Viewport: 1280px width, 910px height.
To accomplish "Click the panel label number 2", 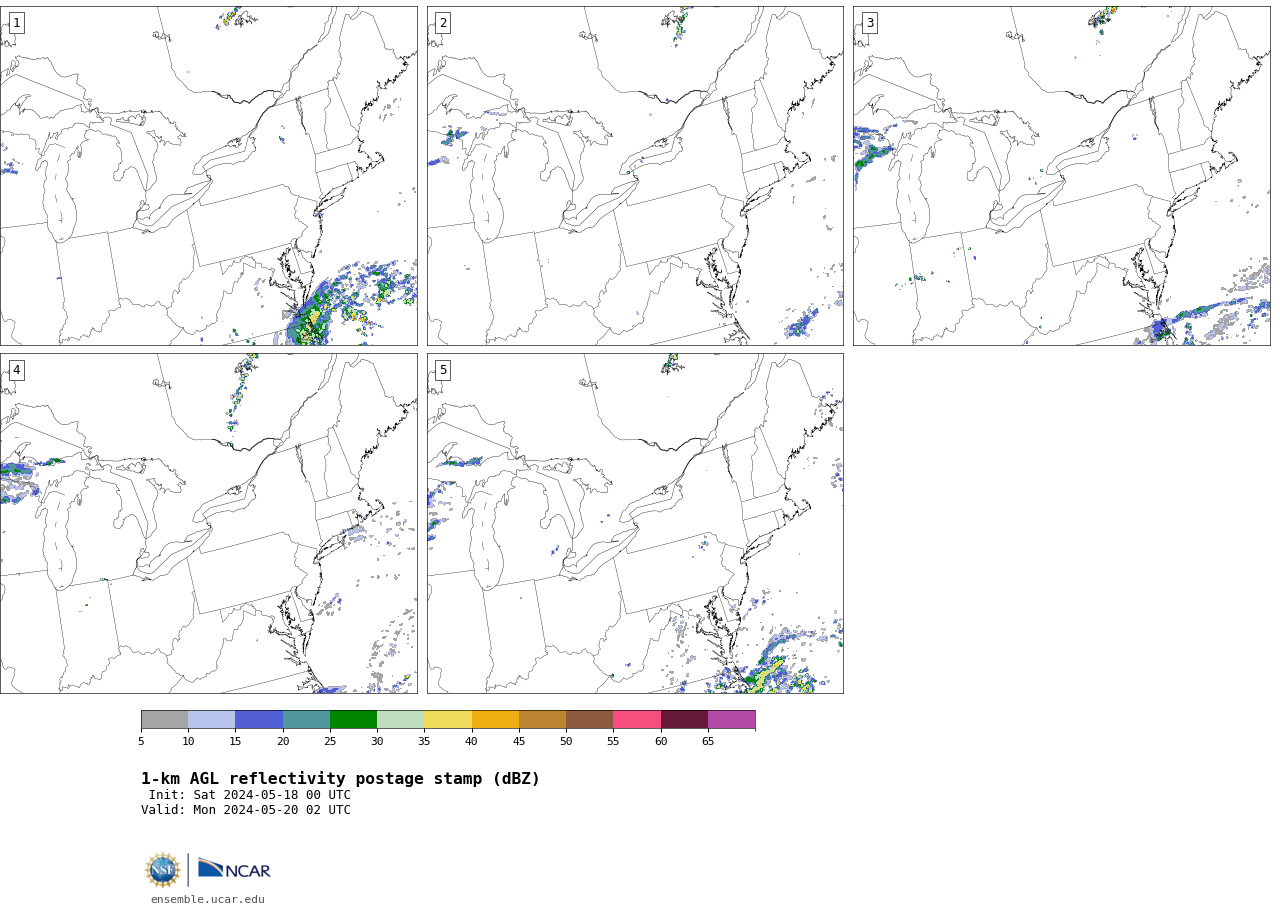I will 443,23.
